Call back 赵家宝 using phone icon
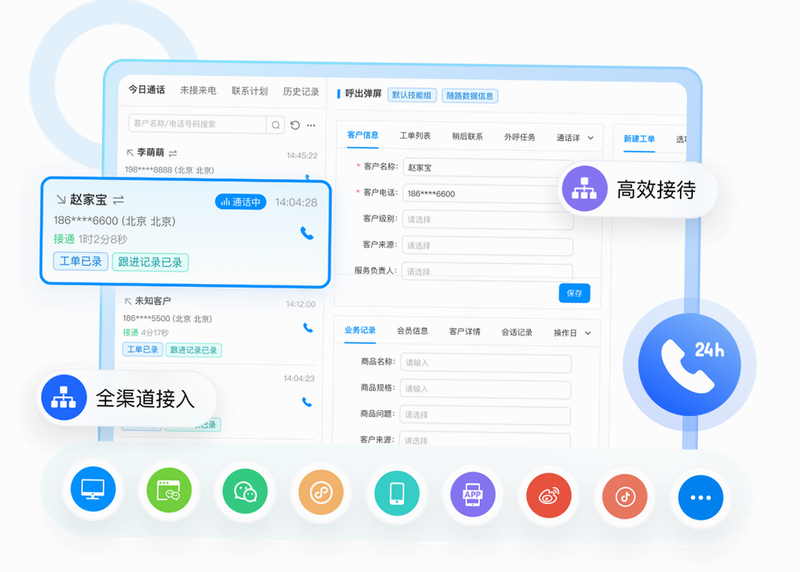This screenshot has width=800, height=572. click(307, 233)
